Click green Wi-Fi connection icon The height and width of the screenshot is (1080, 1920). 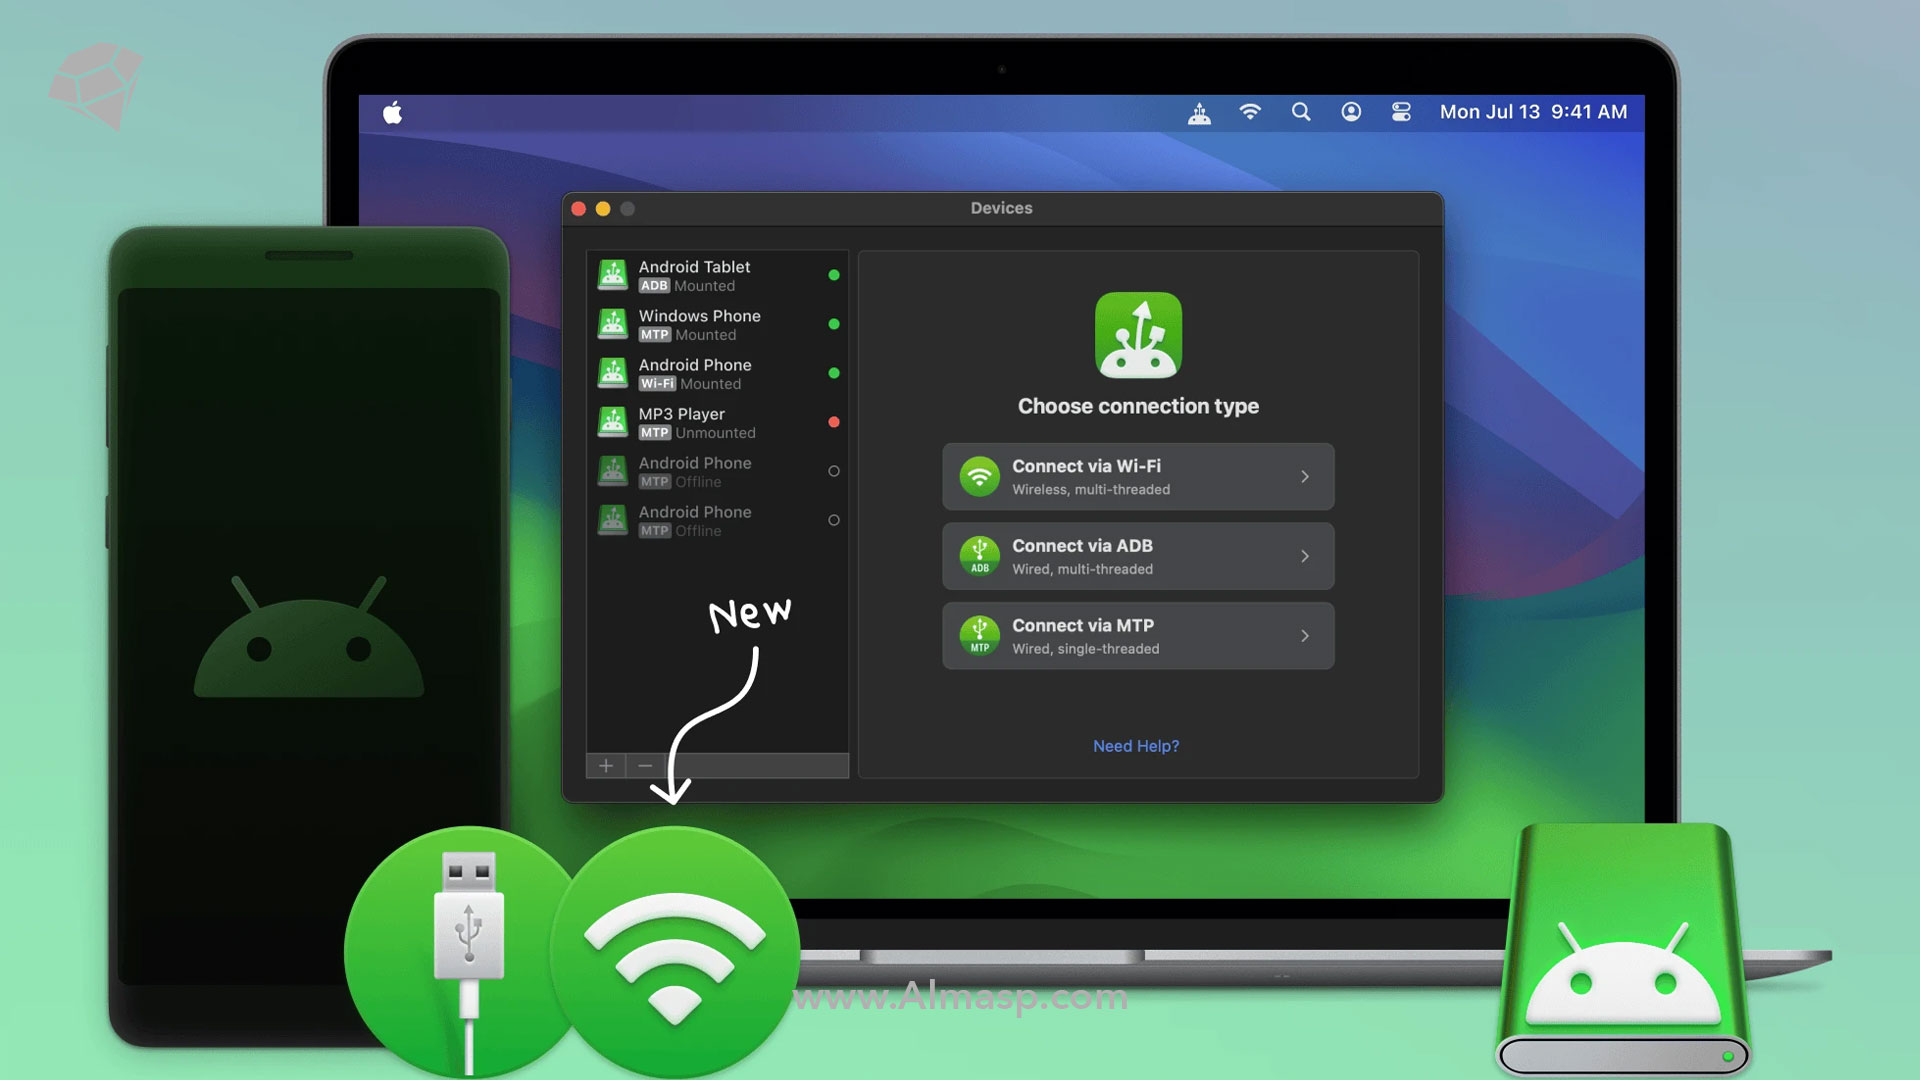(x=980, y=477)
